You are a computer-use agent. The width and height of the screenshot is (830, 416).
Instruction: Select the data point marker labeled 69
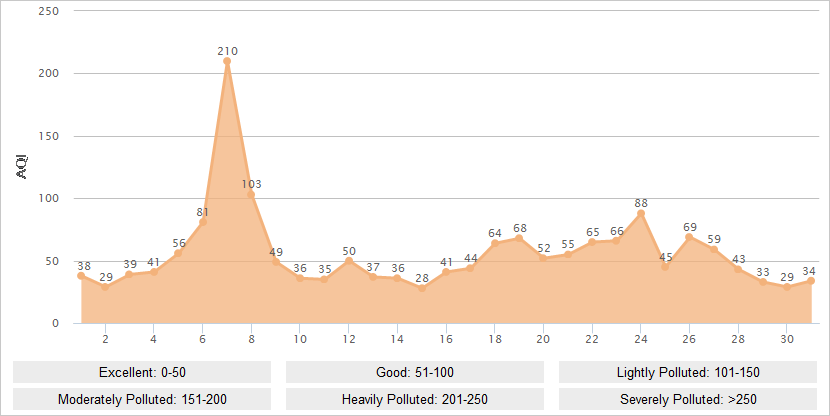pyautogui.click(x=689, y=237)
